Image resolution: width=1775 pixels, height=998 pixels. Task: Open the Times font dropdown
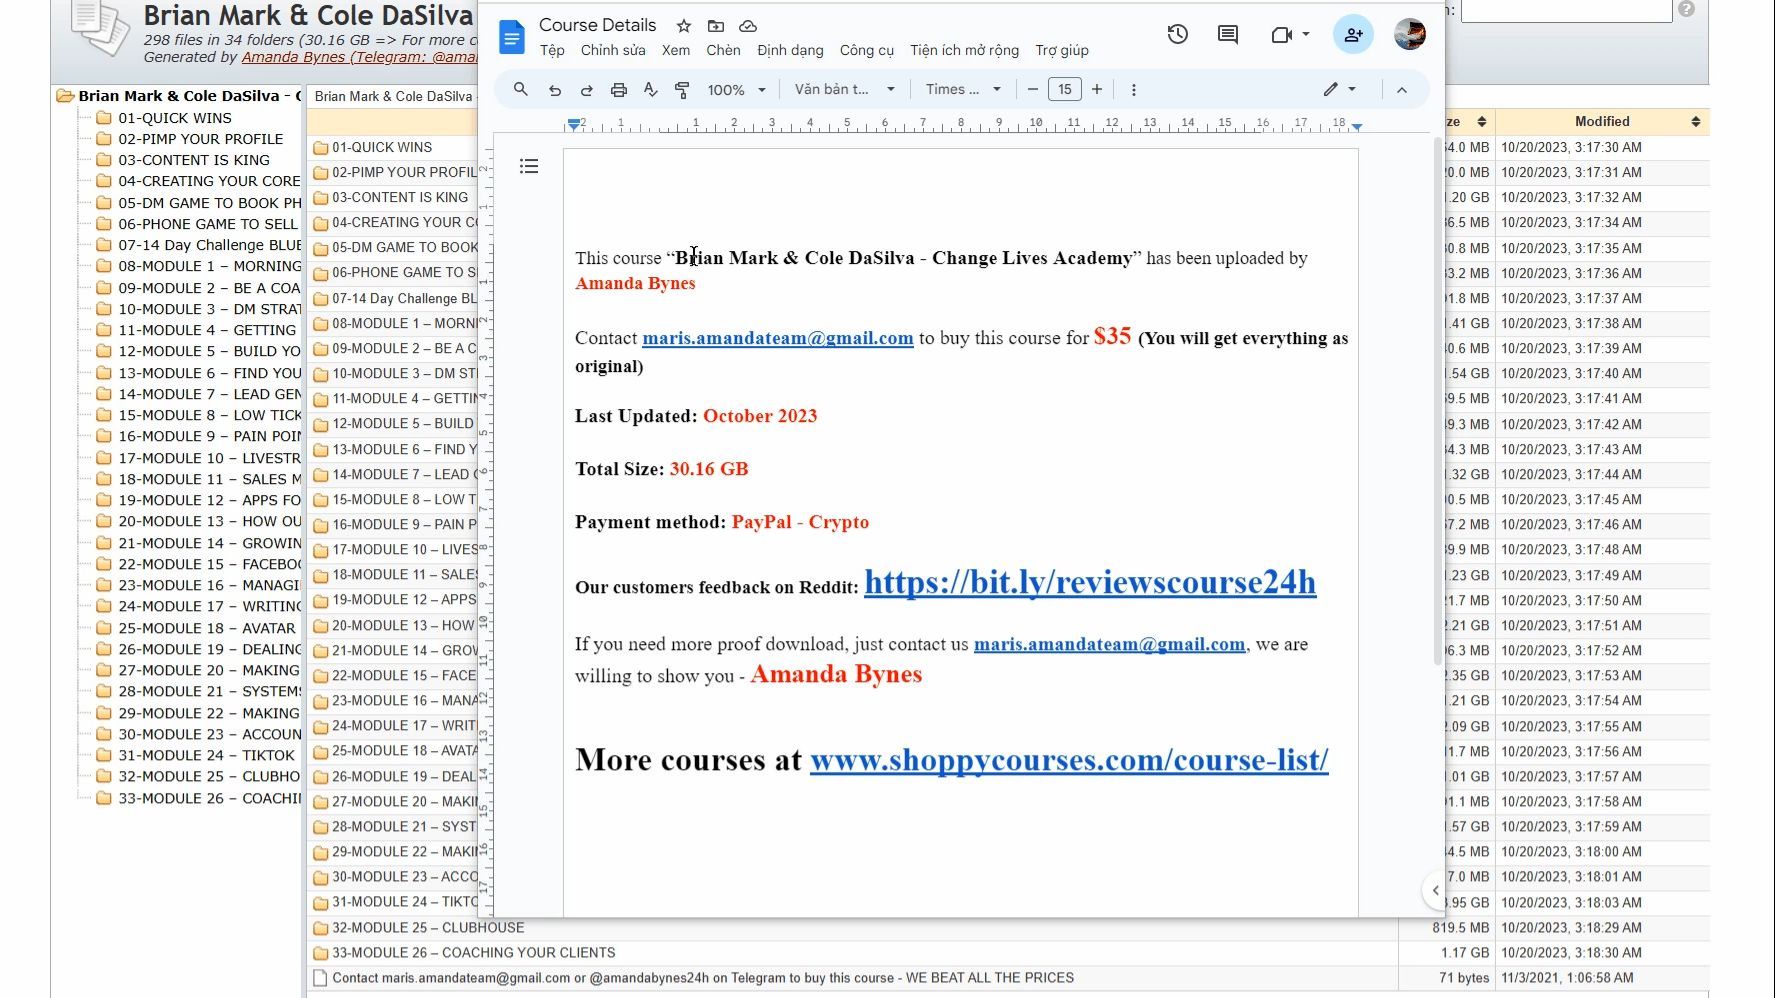(x=963, y=90)
